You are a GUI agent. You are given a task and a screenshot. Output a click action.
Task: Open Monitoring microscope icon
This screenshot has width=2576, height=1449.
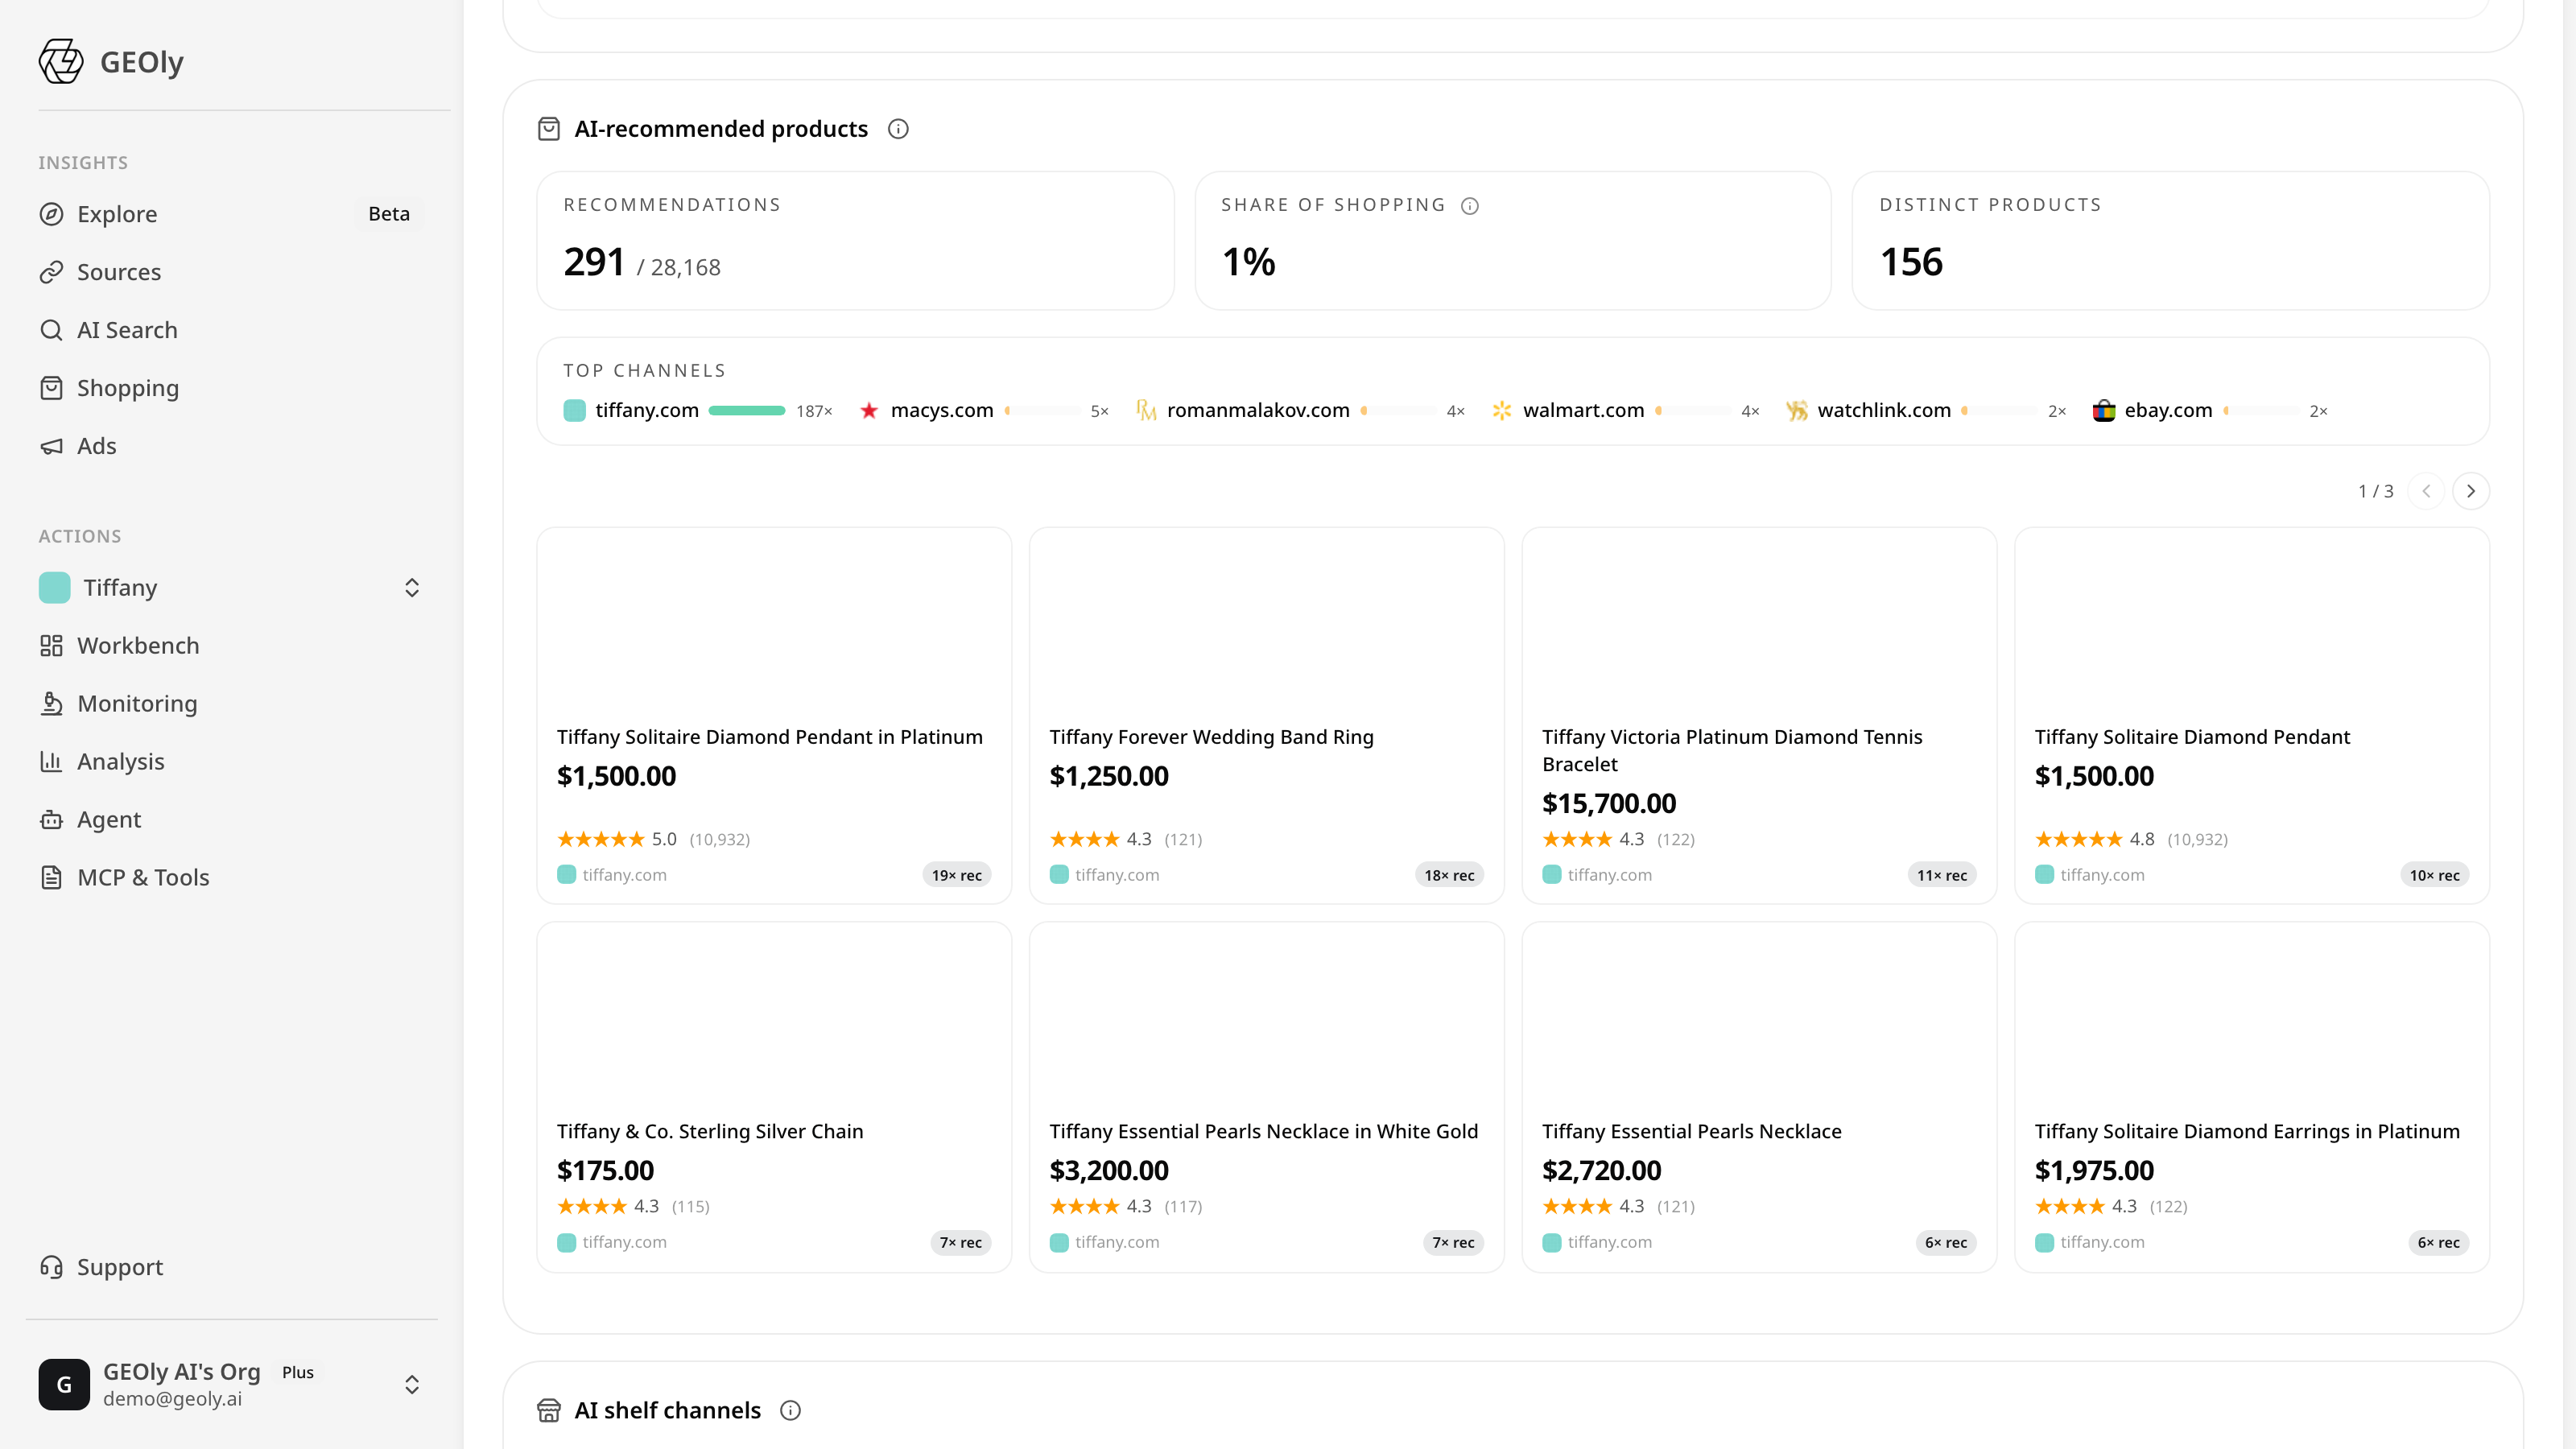(51, 704)
